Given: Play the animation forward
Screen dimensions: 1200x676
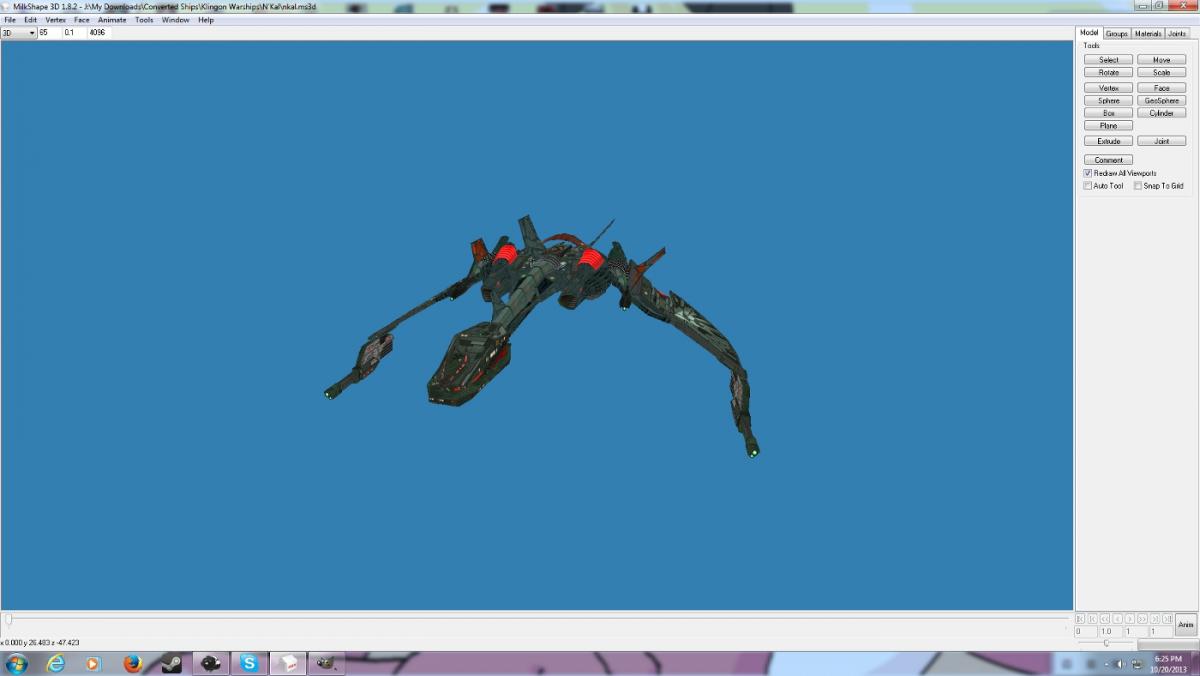Looking at the screenshot, I should point(1130,619).
